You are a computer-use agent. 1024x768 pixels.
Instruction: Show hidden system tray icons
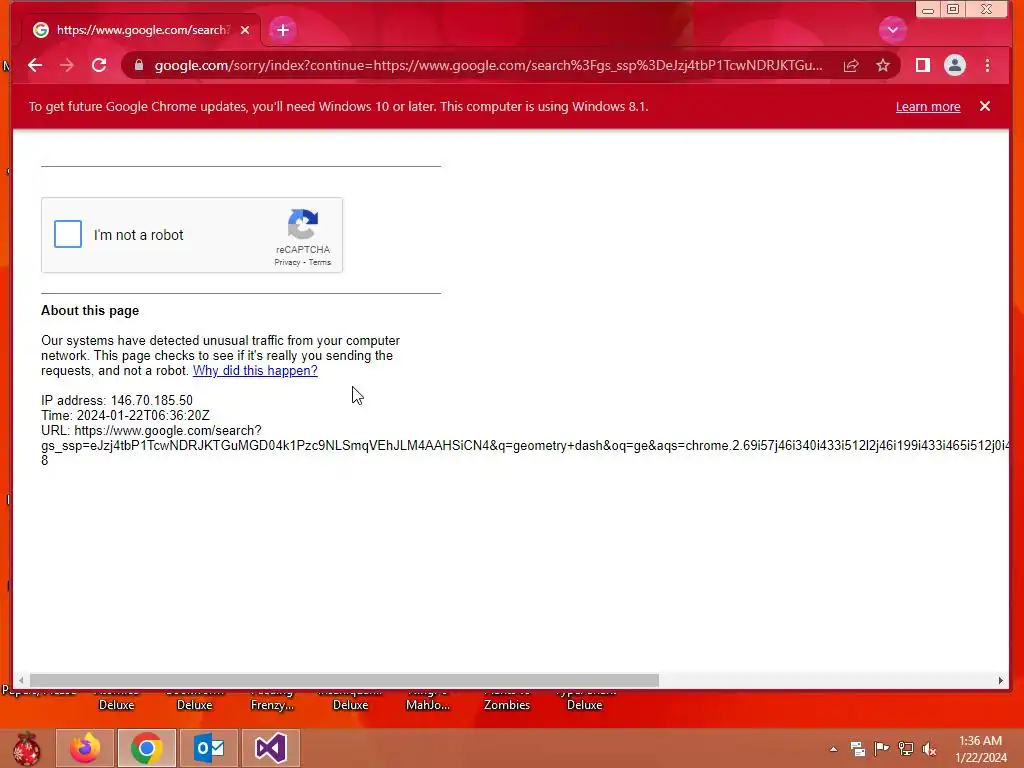coord(833,749)
